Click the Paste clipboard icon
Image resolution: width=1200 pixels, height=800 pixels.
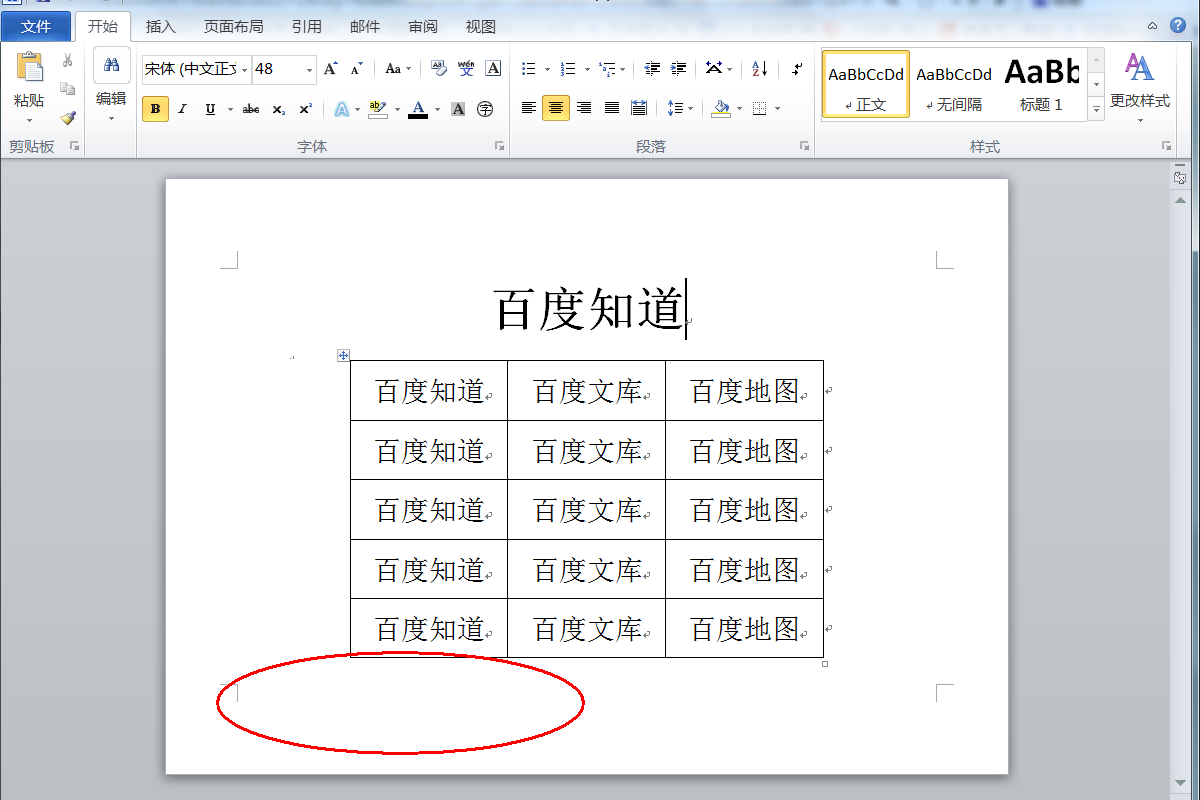30,68
